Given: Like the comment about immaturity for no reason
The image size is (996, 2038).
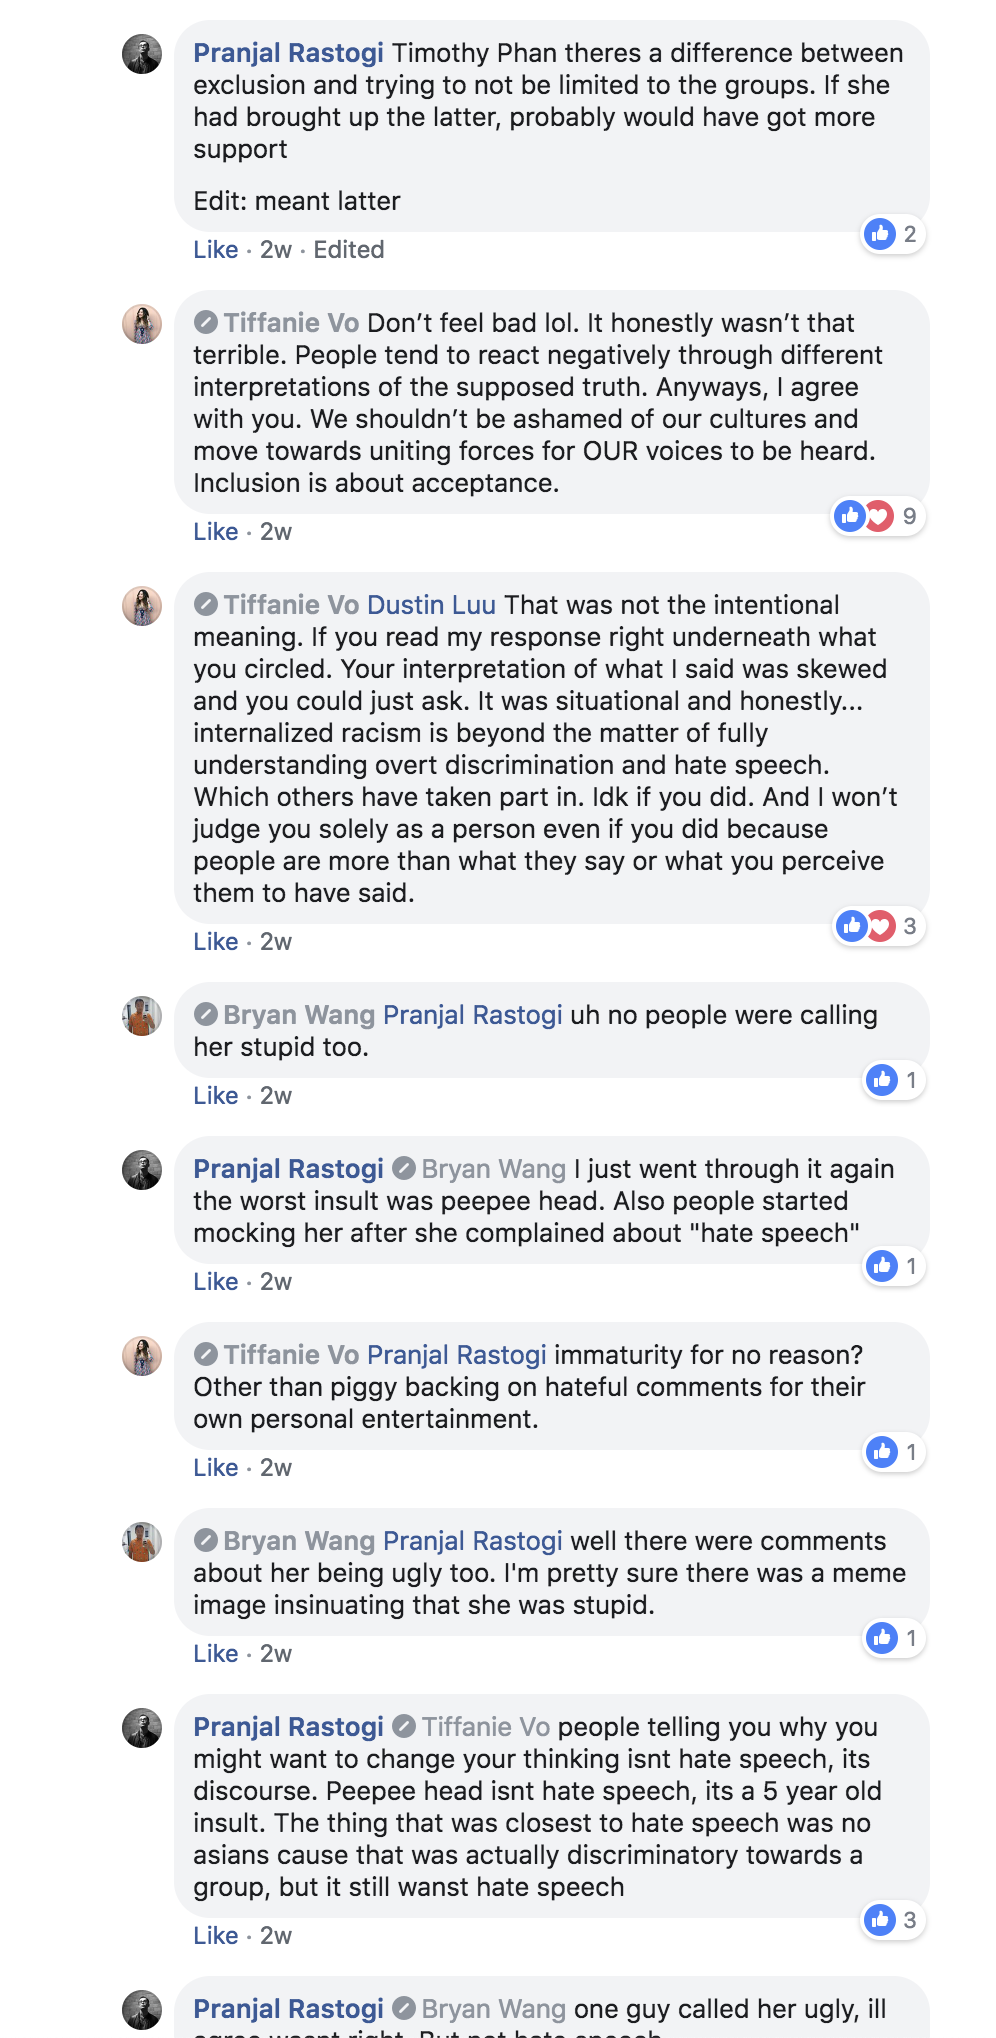Looking at the screenshot, I should pyautogui.click(x=215, y=1468).
